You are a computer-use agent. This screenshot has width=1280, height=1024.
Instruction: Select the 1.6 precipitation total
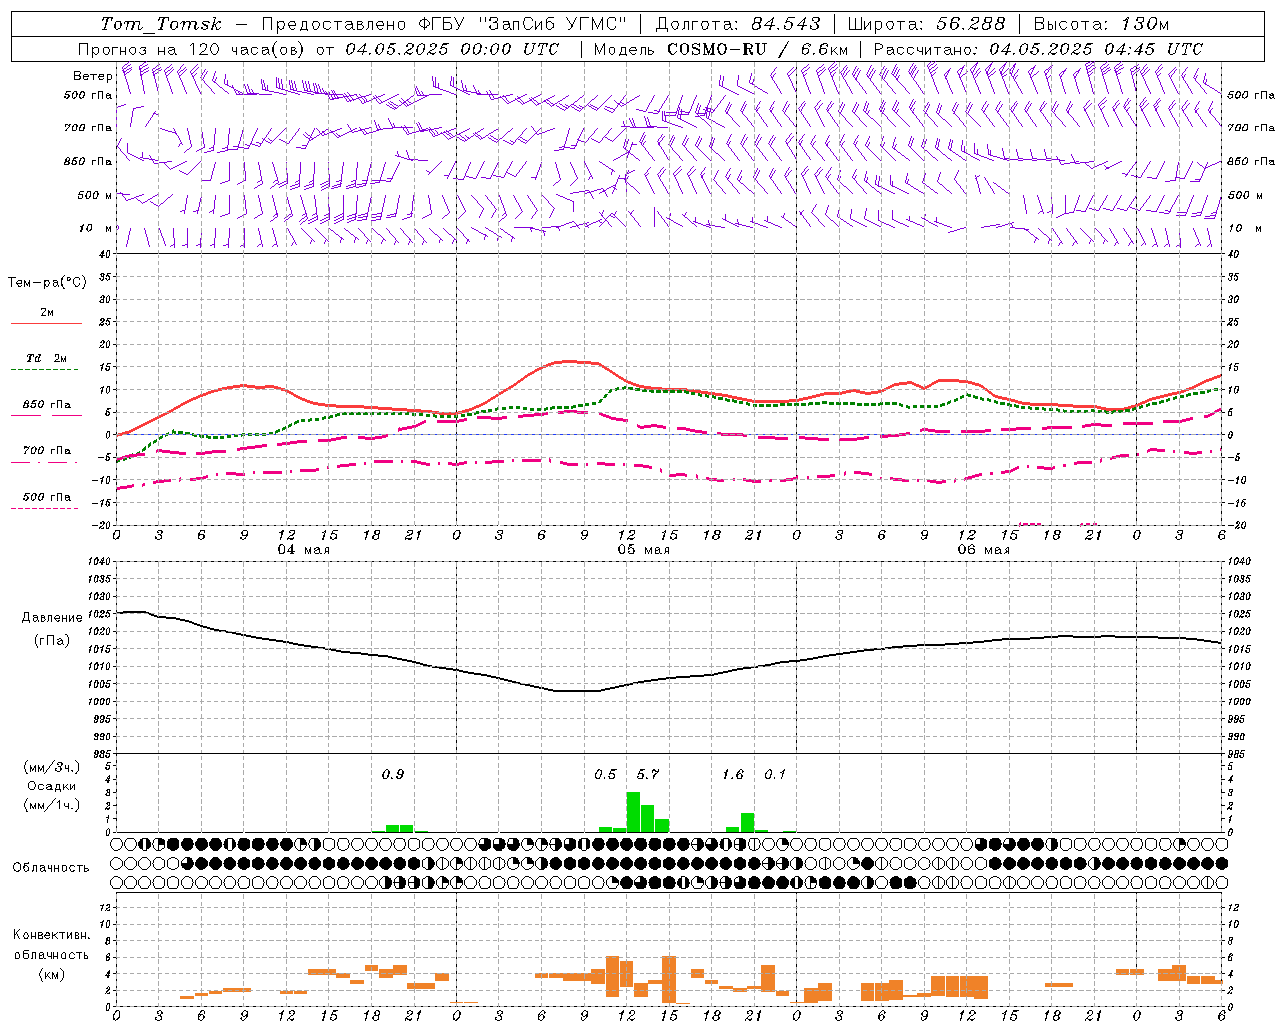(733, 774)
